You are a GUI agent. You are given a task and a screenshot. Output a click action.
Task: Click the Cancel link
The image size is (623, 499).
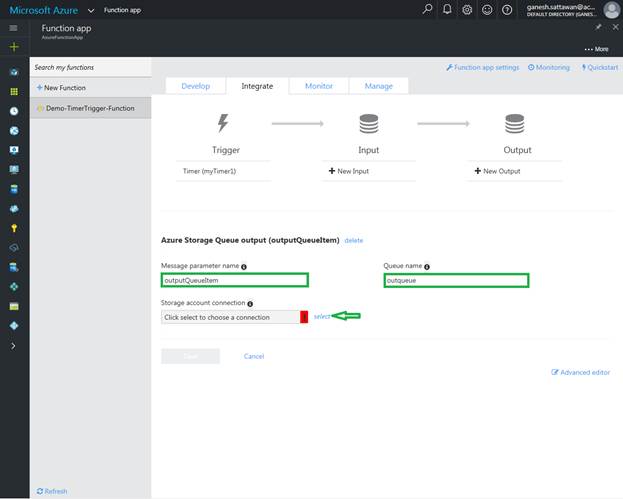pyautogui.click(x=253, y=356)
